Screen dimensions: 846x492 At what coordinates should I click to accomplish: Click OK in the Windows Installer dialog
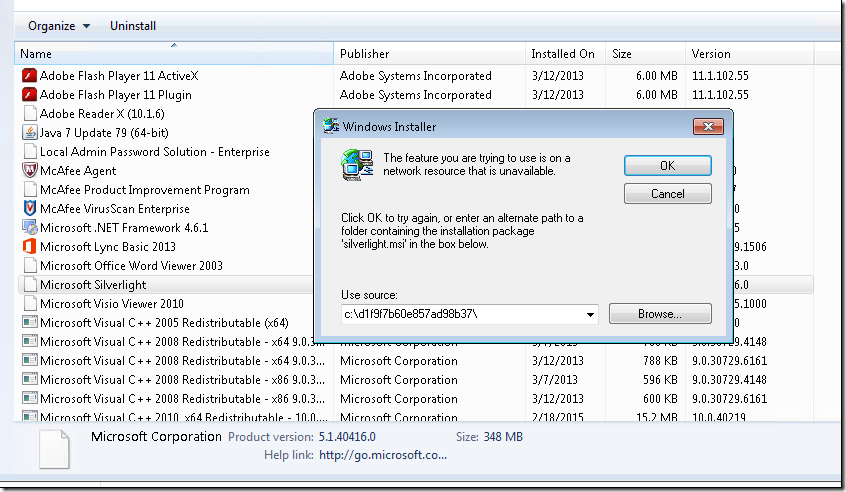(668, 166)
